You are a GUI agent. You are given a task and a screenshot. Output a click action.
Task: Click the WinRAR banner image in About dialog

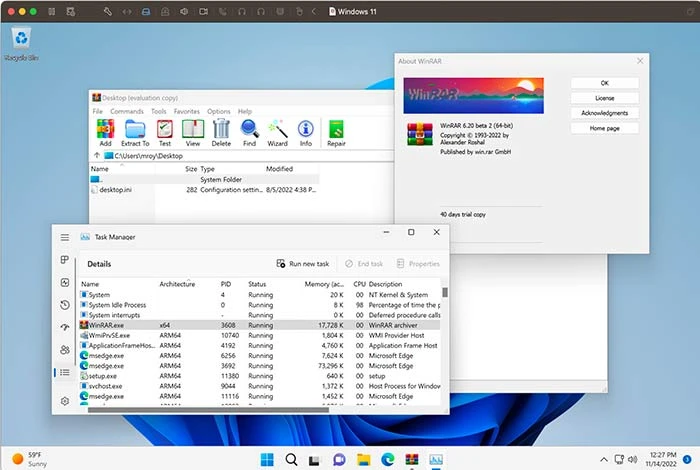[x=473, y=96]
